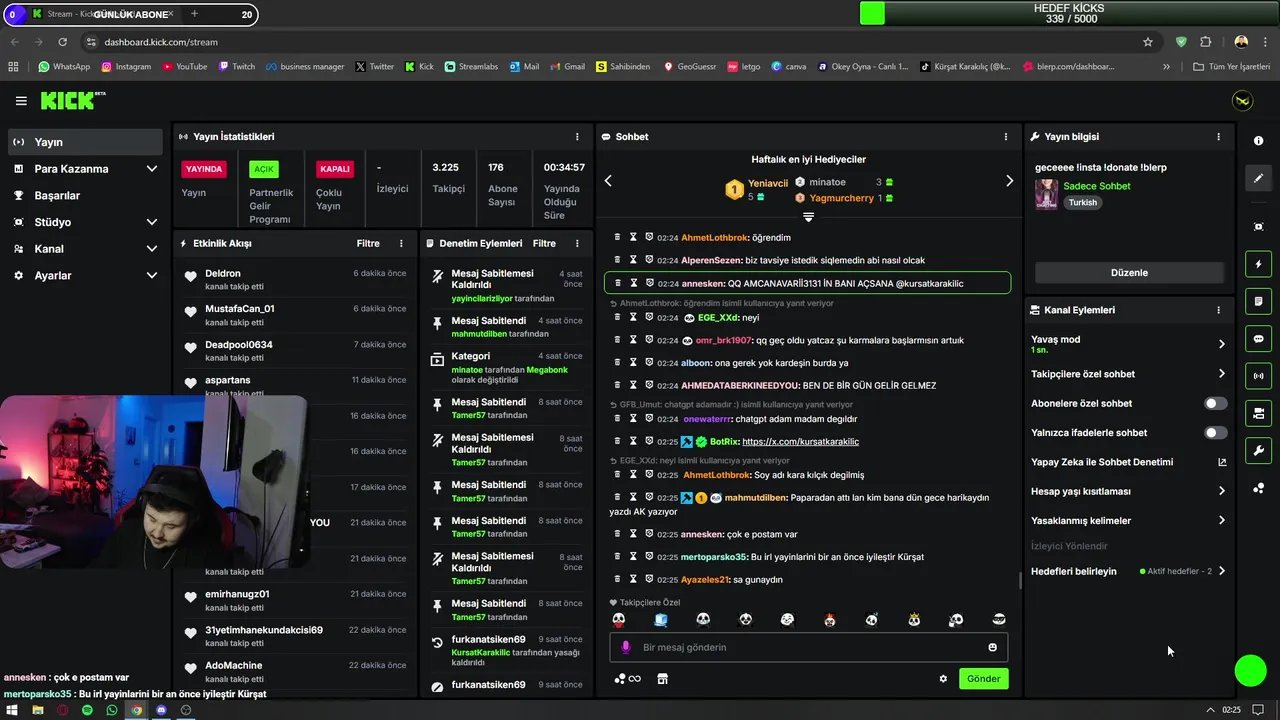This screenshot has height=720, width=1280.
Task: Open the hamburger menu next to Kick logo
Action: (x=21, y=101)
